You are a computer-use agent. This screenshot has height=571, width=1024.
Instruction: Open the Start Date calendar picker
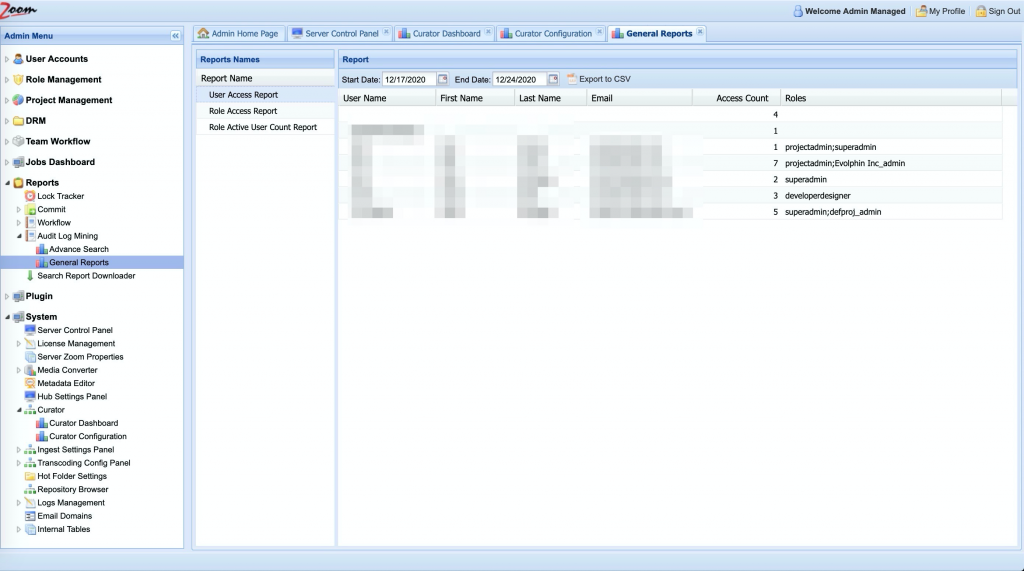pos(443,79)
